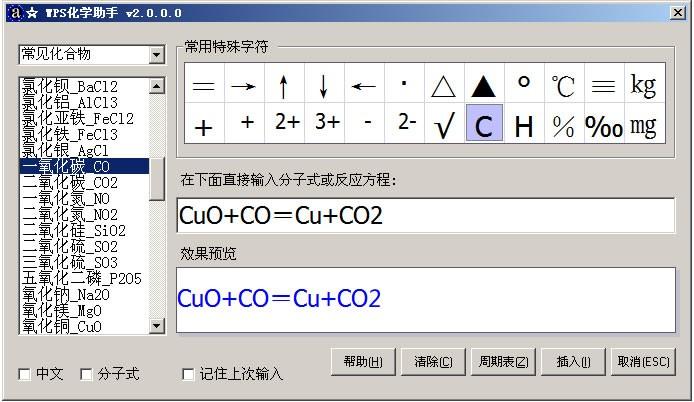
Task: Select 氯化铝_AlCl3 in the list
Action: click(85, 102)
